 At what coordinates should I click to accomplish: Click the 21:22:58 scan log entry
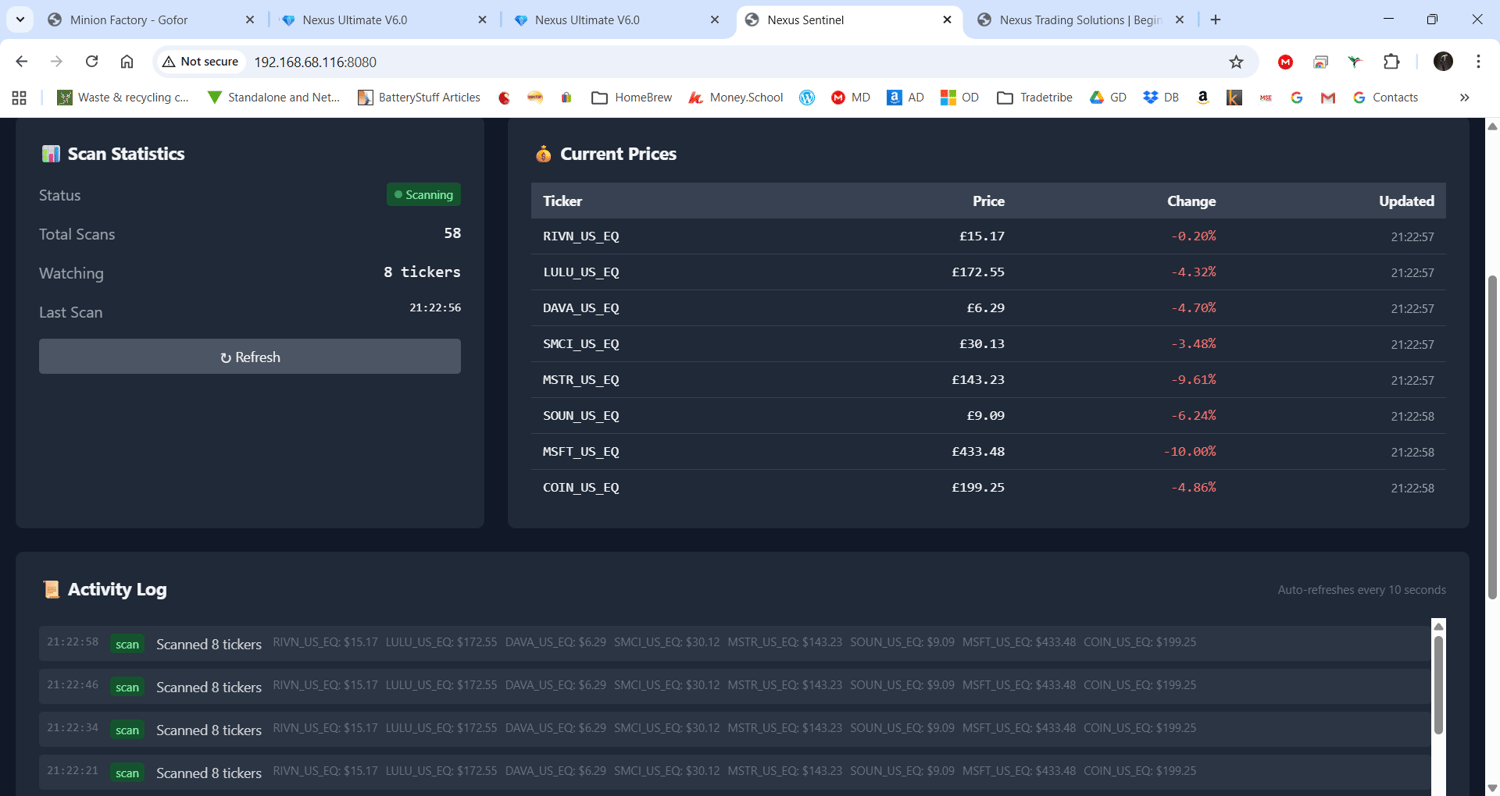(735, 643)
